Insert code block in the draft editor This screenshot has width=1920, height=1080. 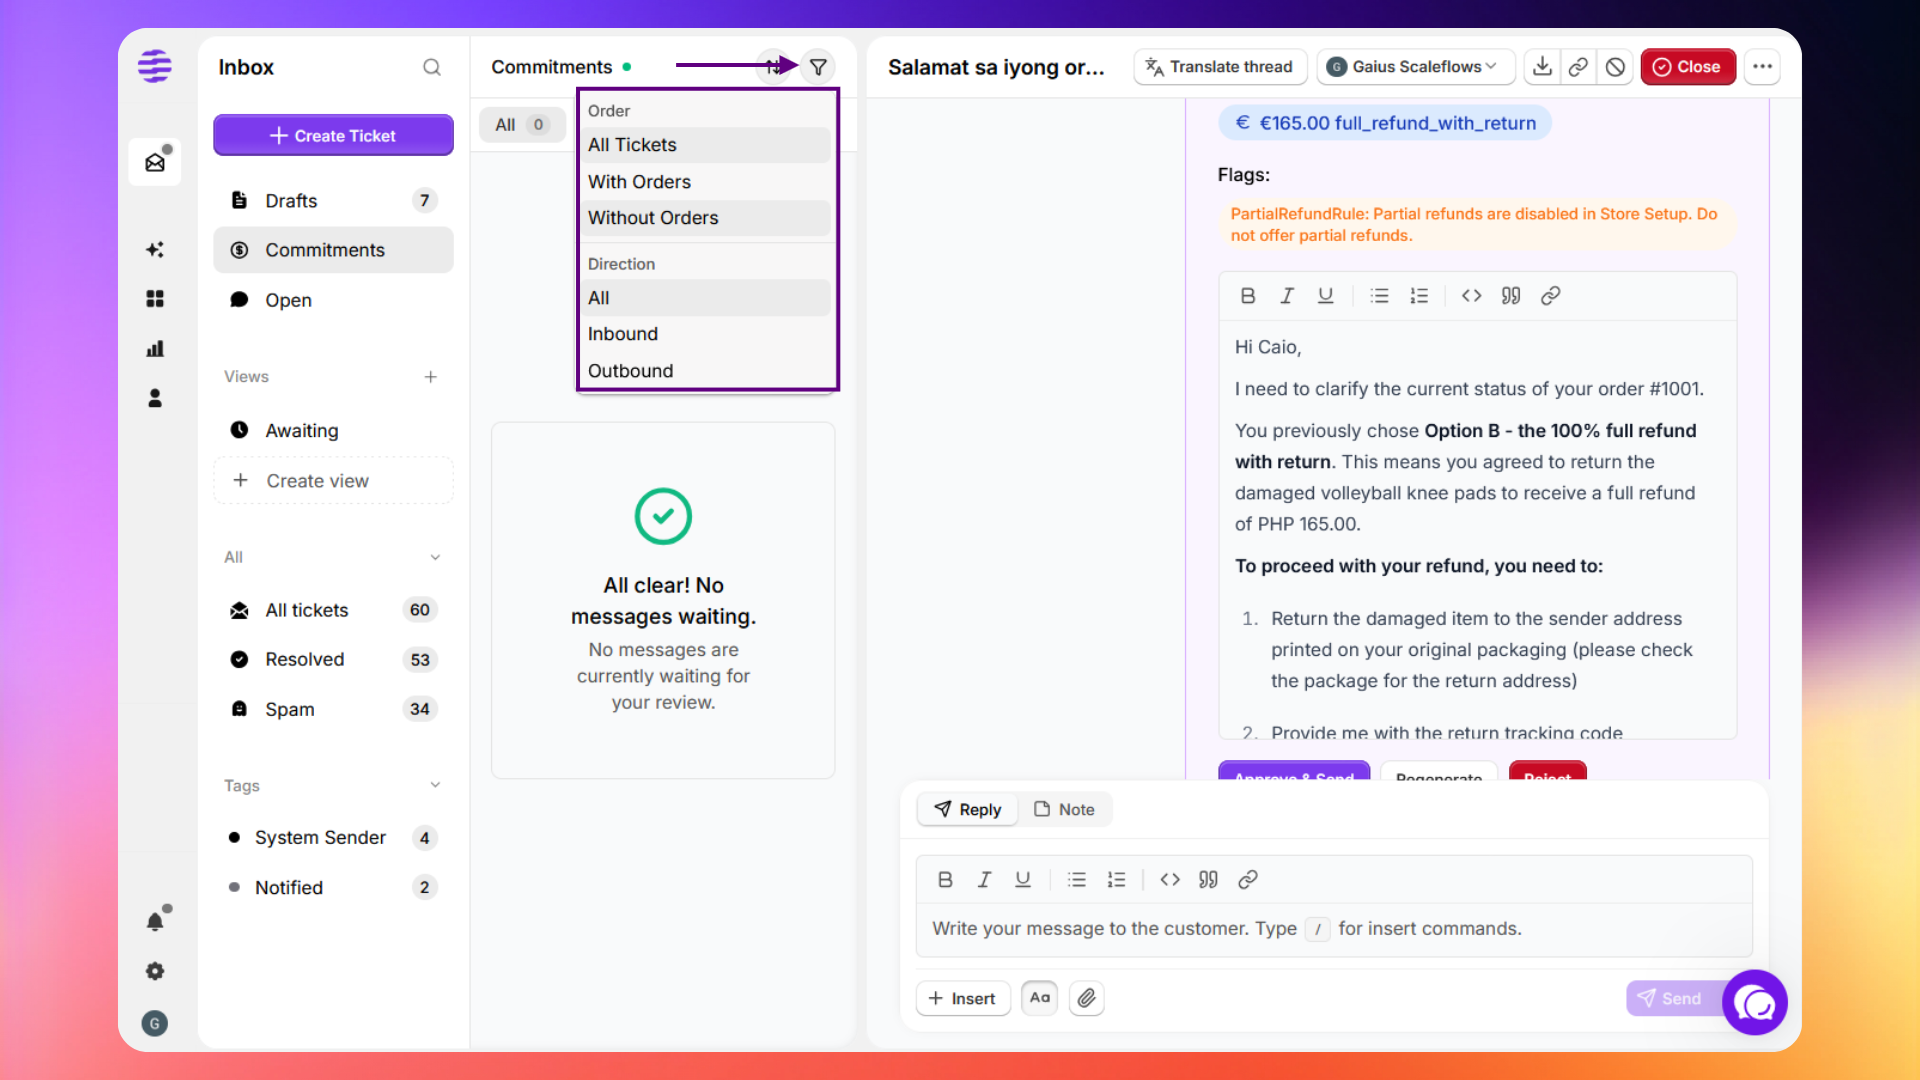pyautogui.click(x=1472, y=296)
